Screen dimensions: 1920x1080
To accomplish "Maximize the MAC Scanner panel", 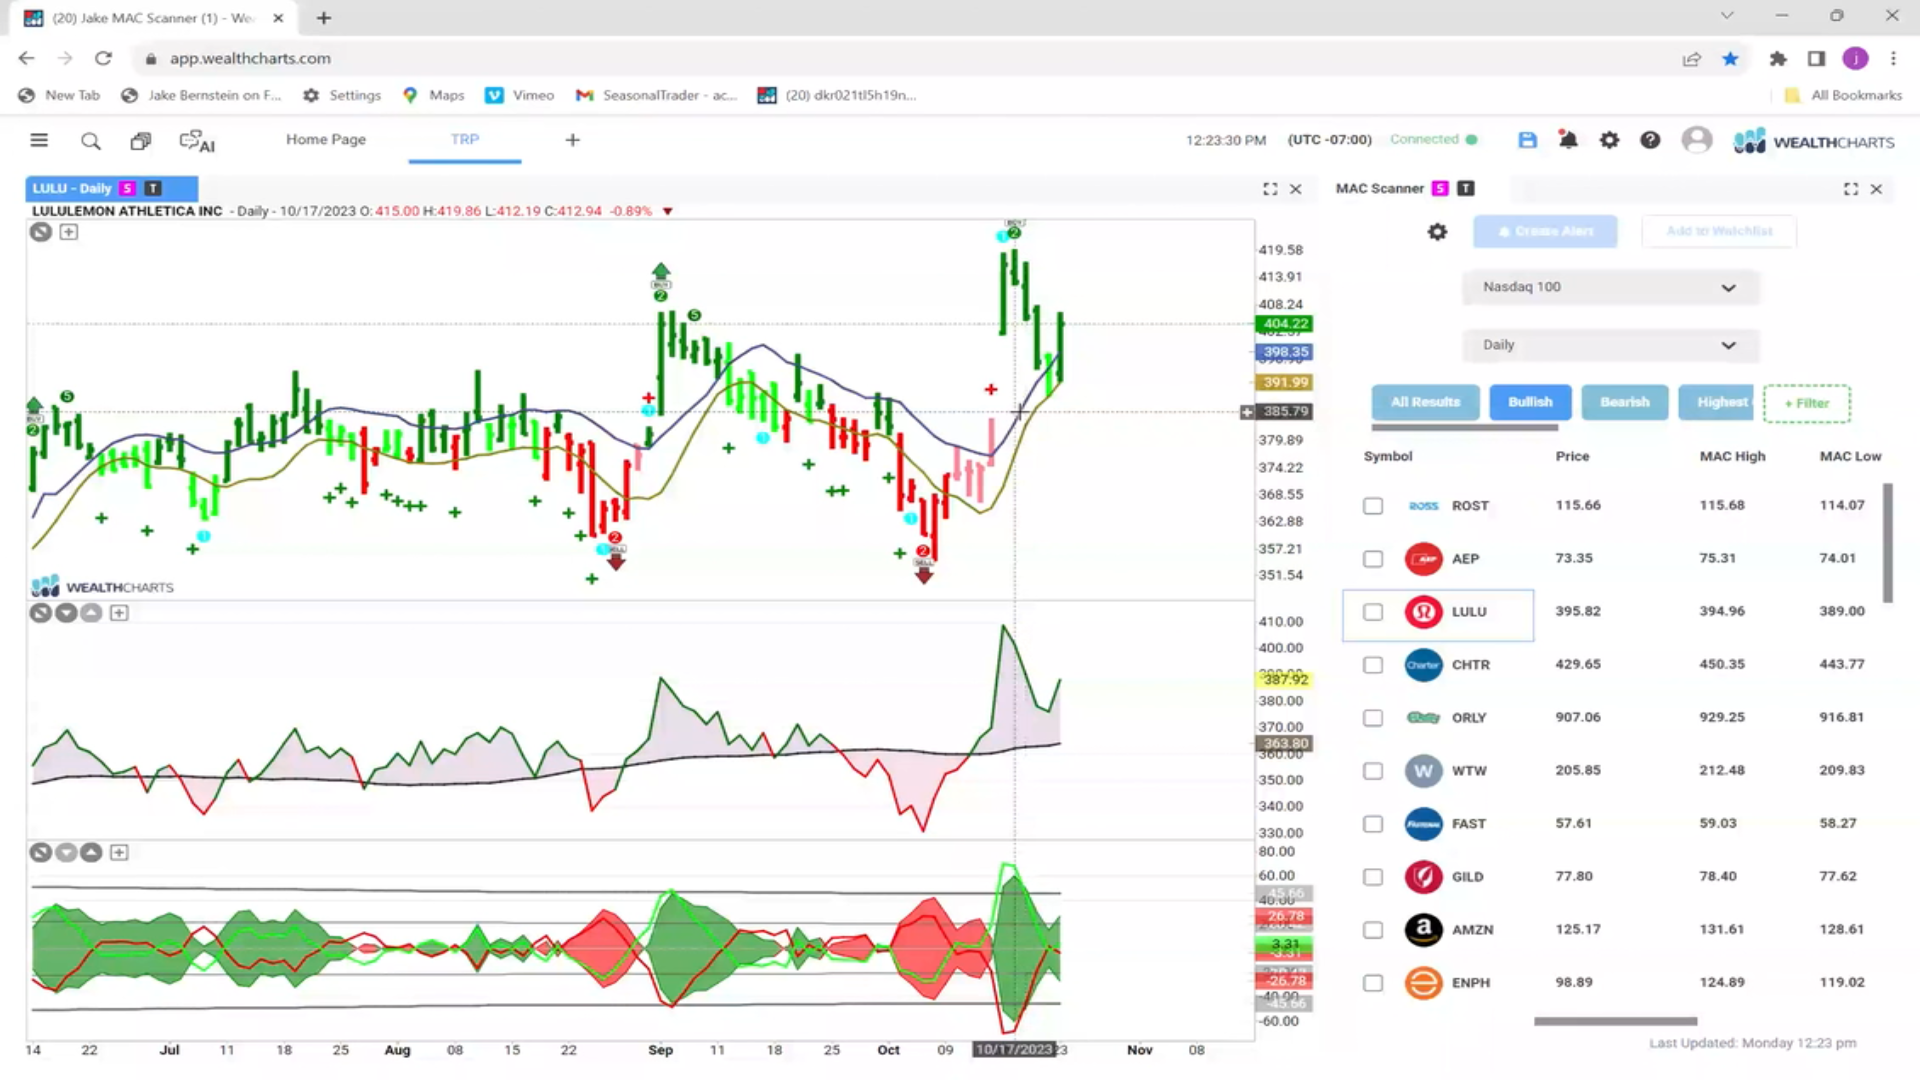I will pos(1851,189).
